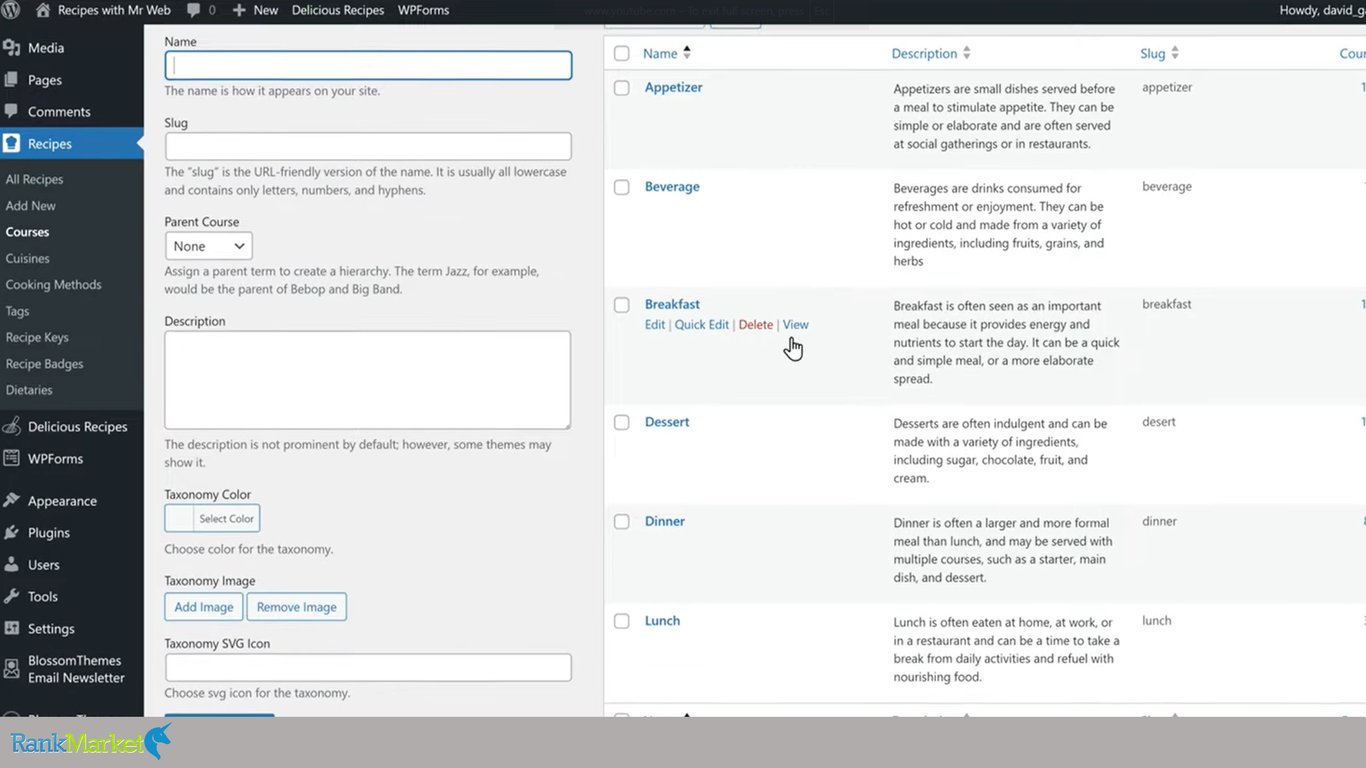
Task: Open the Recipe Keys submenu
Action: [37, 337]
